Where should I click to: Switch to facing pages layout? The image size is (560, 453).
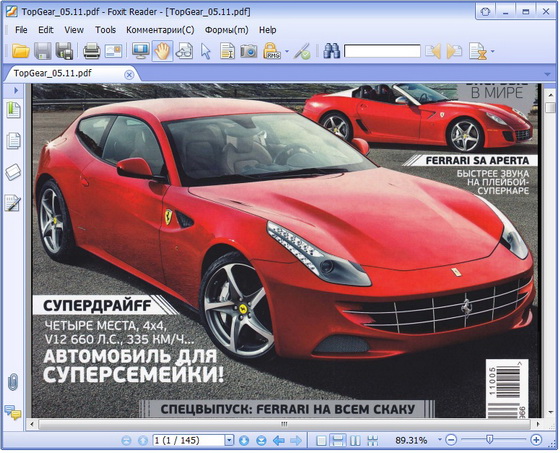[355, 441]
